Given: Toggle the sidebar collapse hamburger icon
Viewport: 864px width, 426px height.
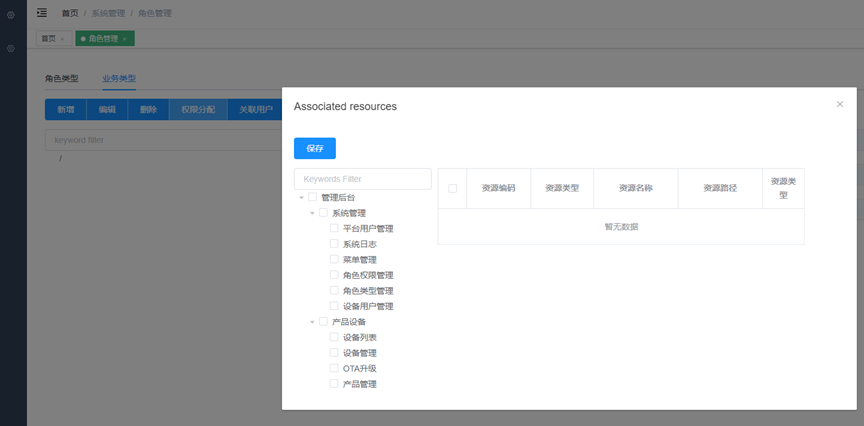Looking at the screenshot, I should pos(42,13).
